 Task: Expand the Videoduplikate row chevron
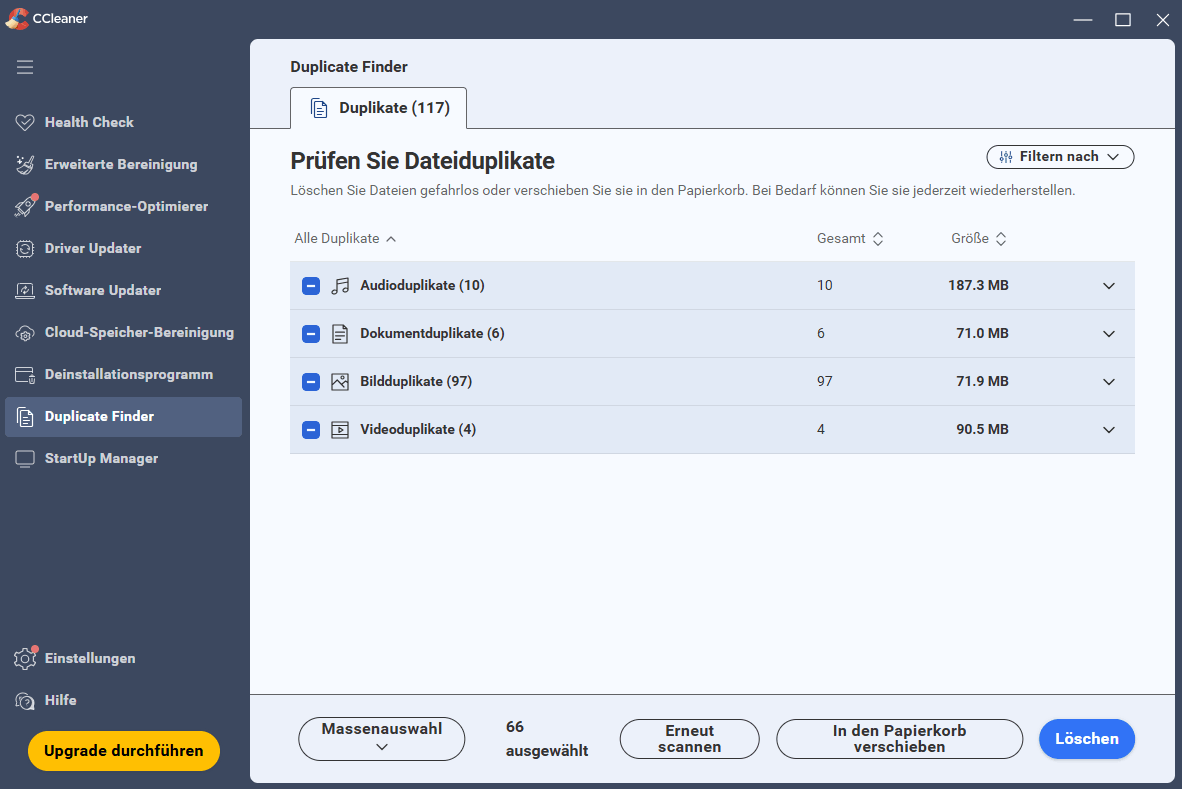[1109, 430]
